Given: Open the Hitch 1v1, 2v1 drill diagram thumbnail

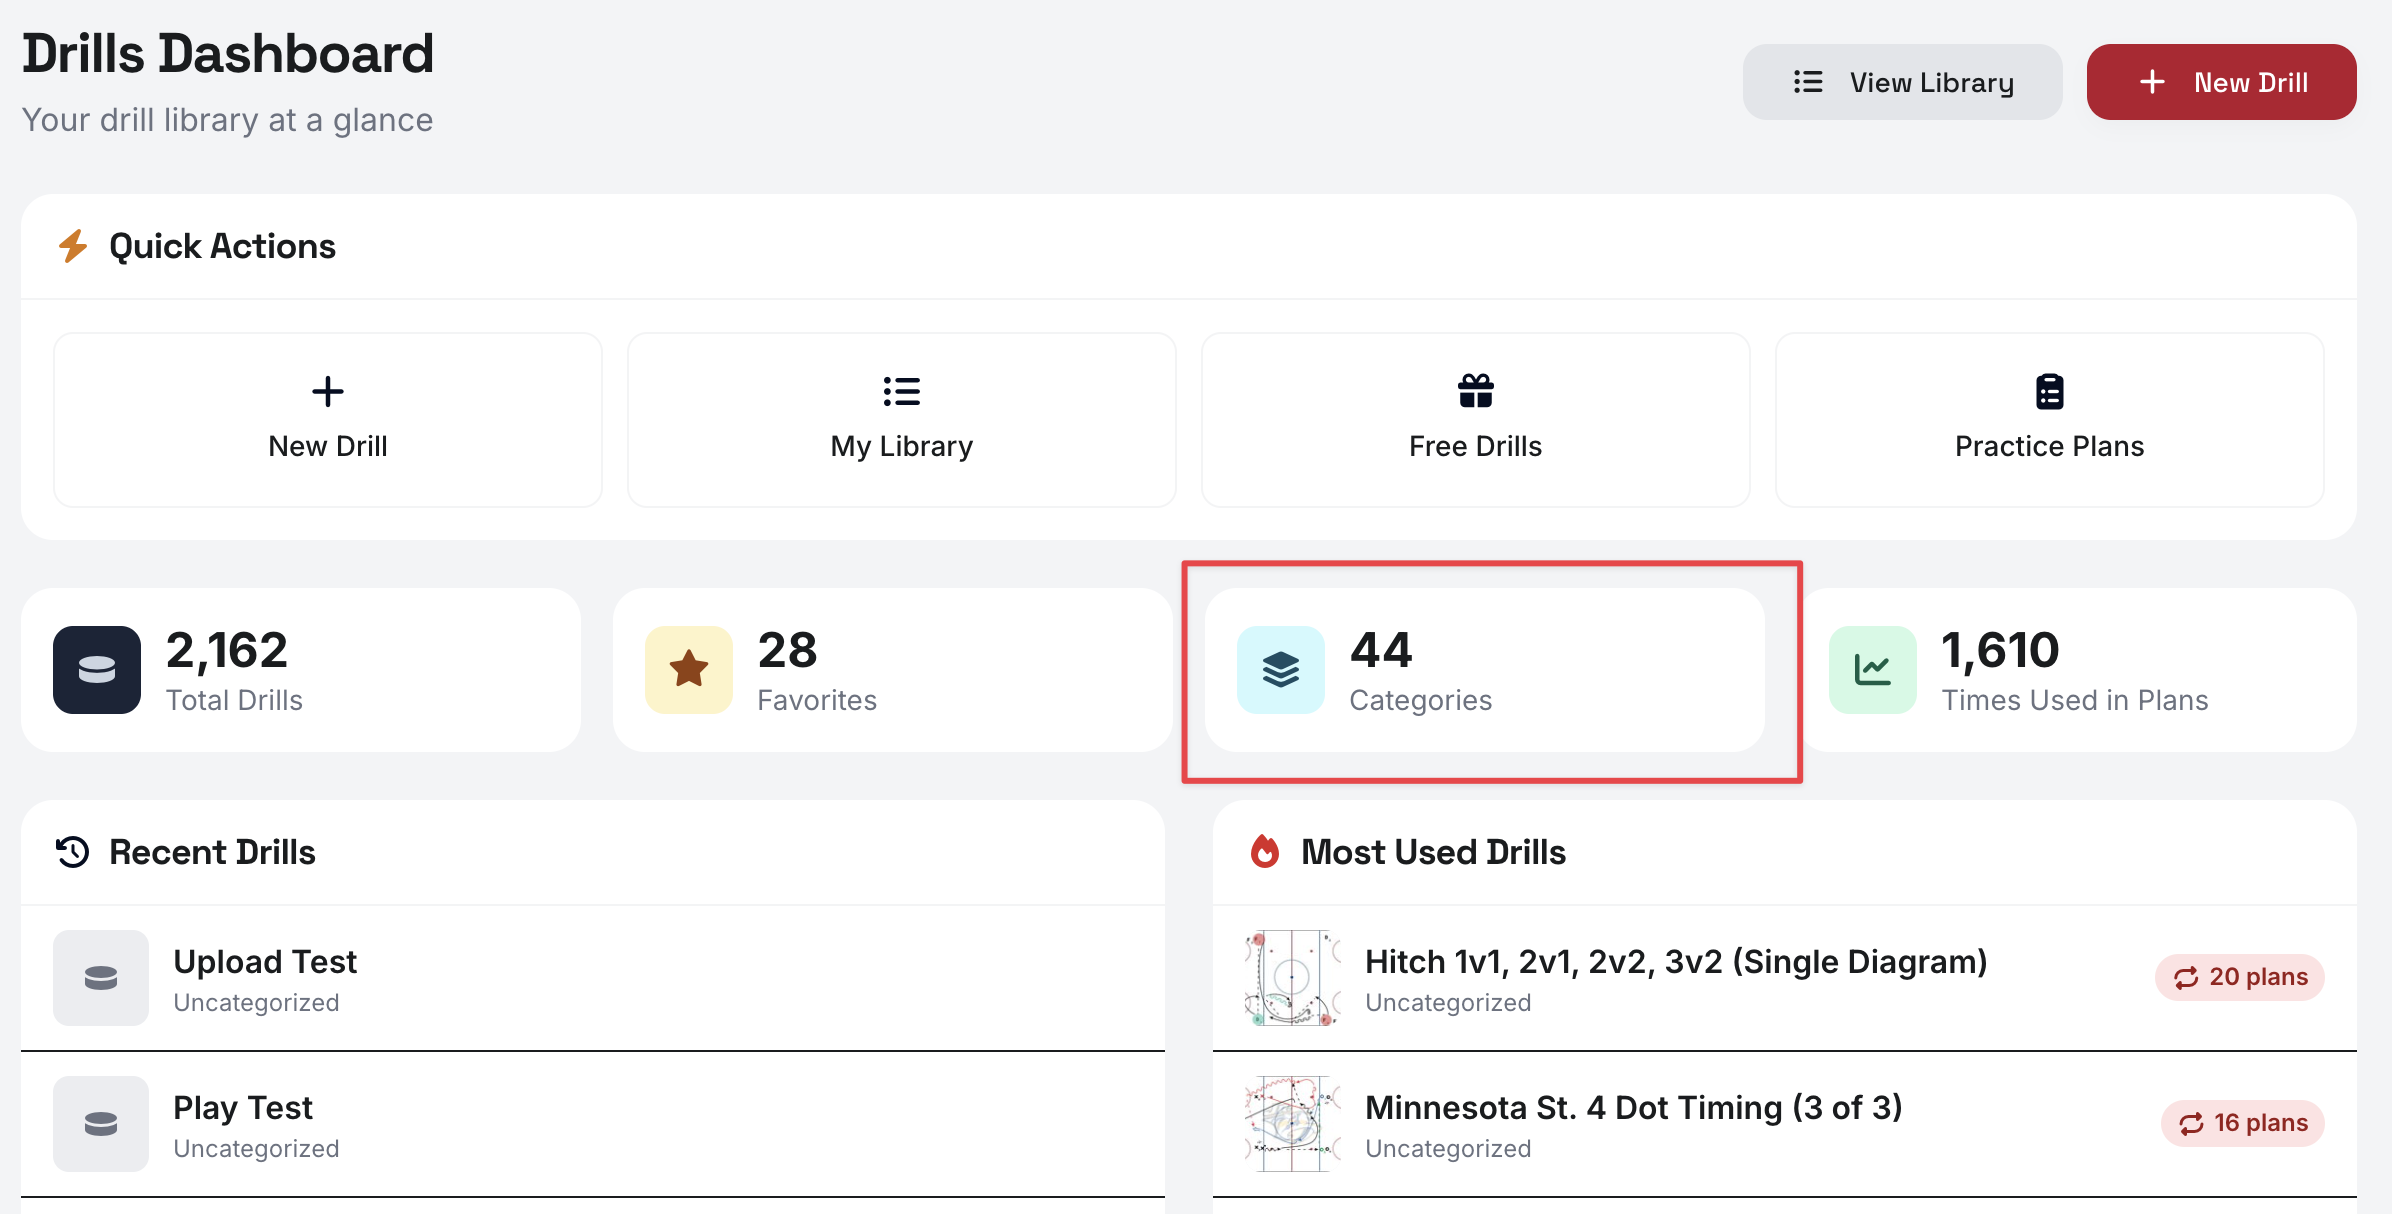Looking at the screenshot, I should pos(1293,978).
